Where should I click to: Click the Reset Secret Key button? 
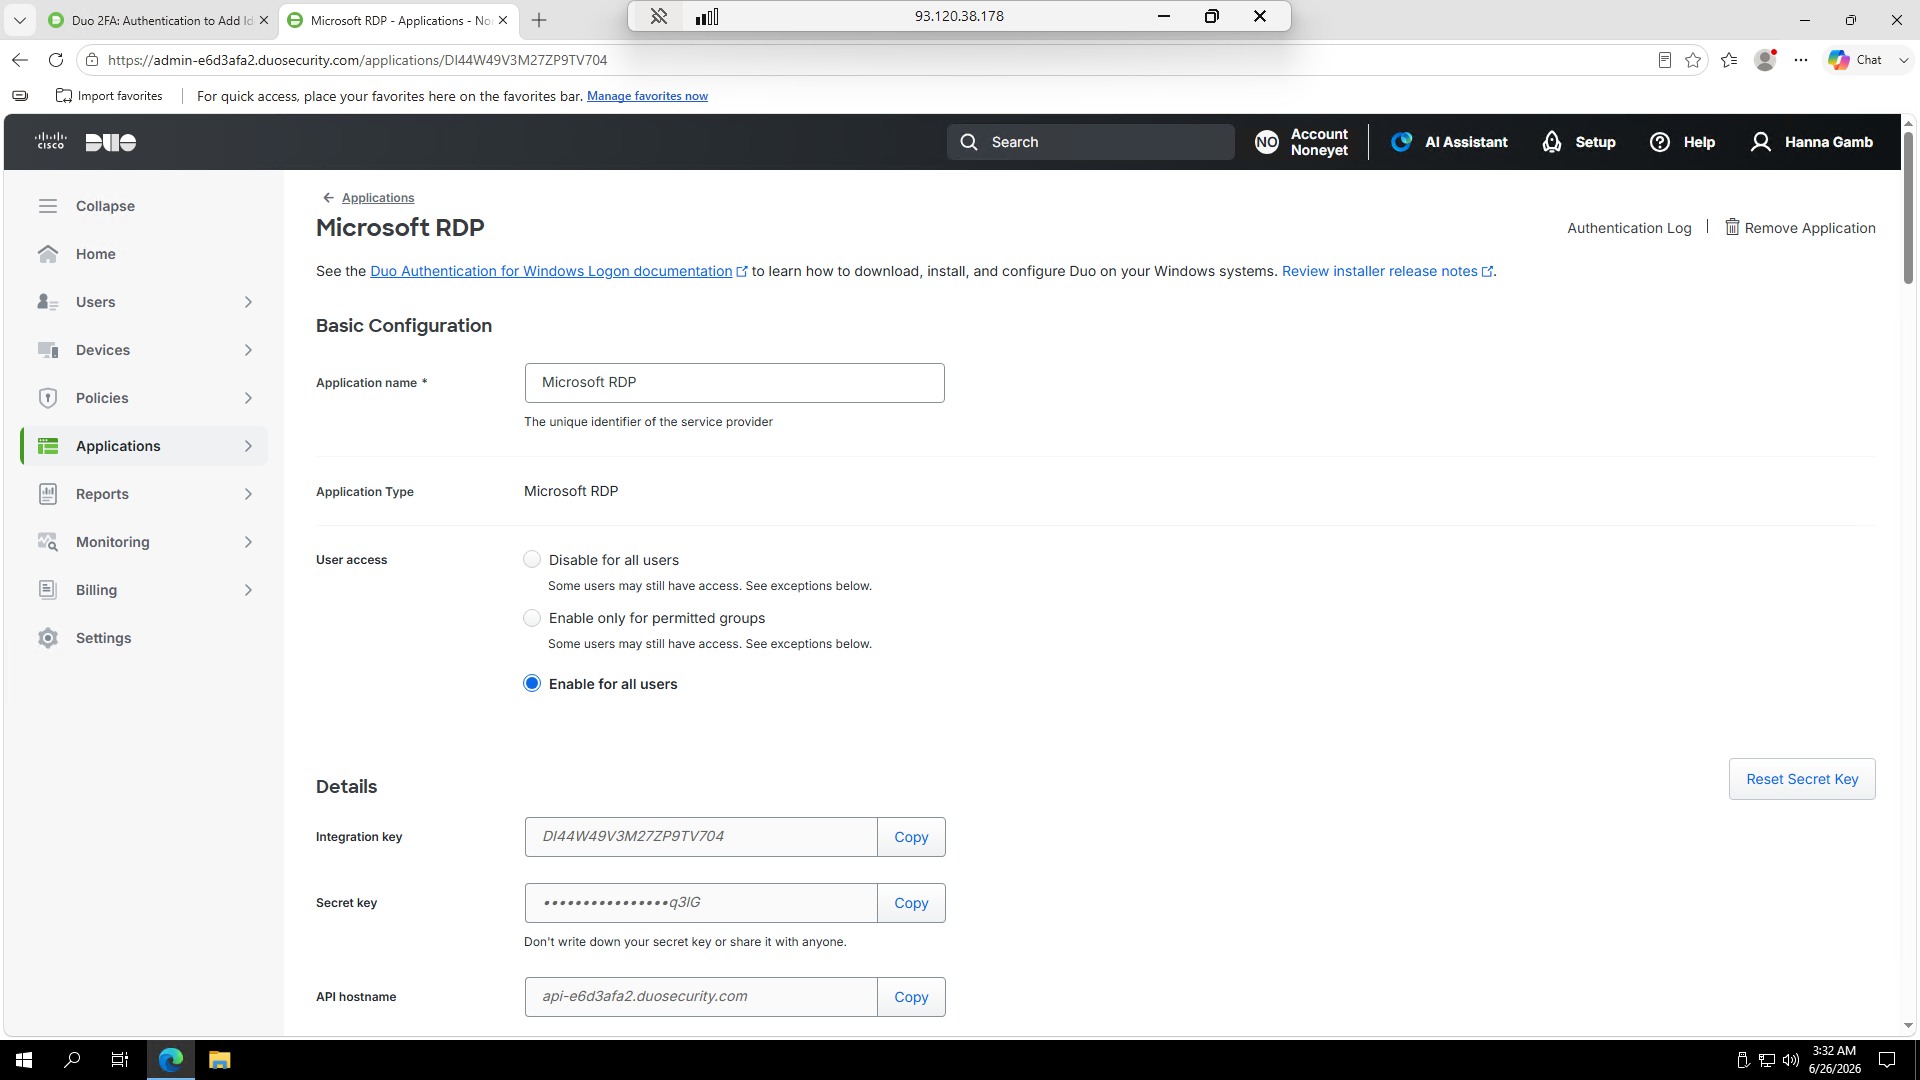[1802, 779]
